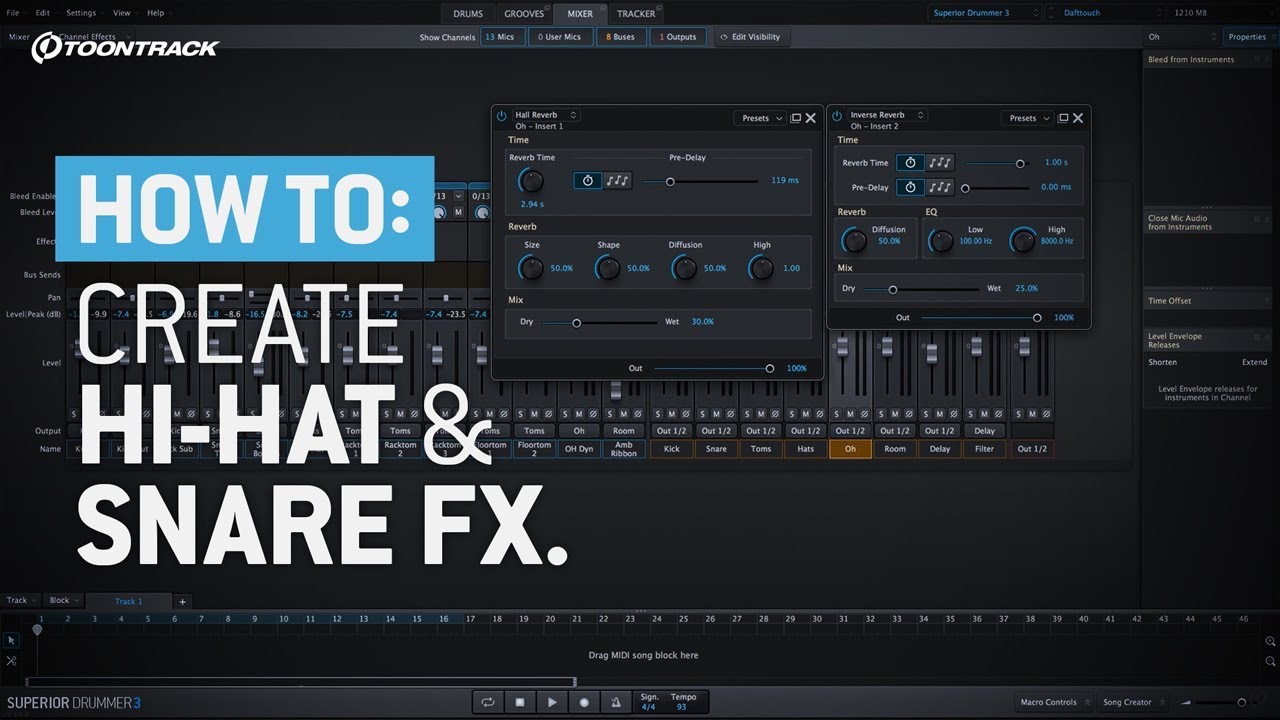Add a new track with plus icon

point(182,601)
